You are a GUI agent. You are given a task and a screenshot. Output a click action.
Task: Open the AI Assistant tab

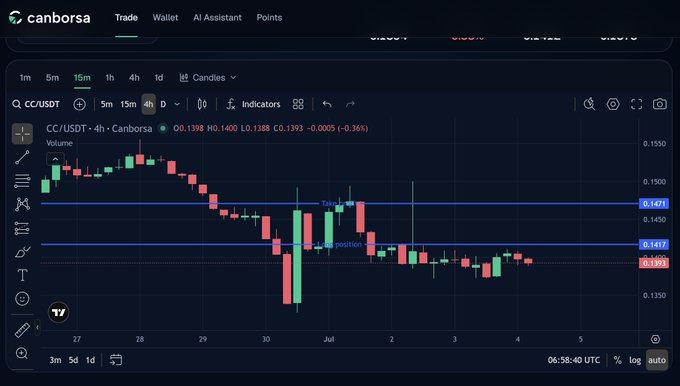tap(217, 18)
